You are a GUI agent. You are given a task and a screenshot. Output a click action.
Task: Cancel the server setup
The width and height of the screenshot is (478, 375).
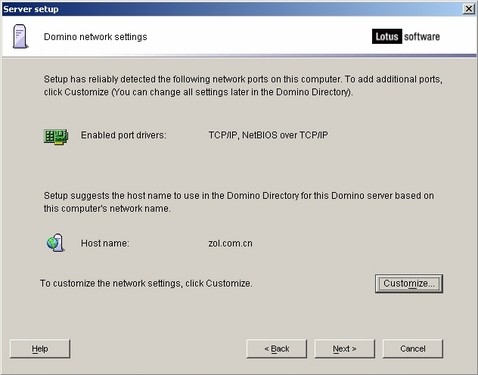[412, 349]
